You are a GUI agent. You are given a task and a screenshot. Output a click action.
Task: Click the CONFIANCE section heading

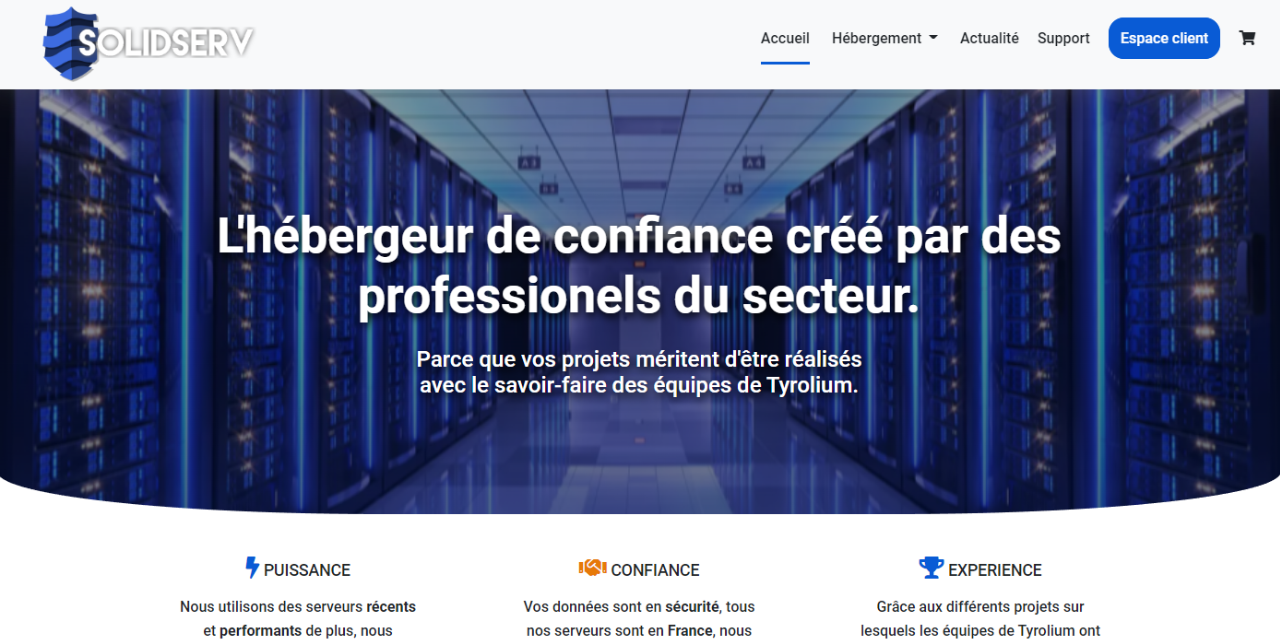[x=656, y=569]
